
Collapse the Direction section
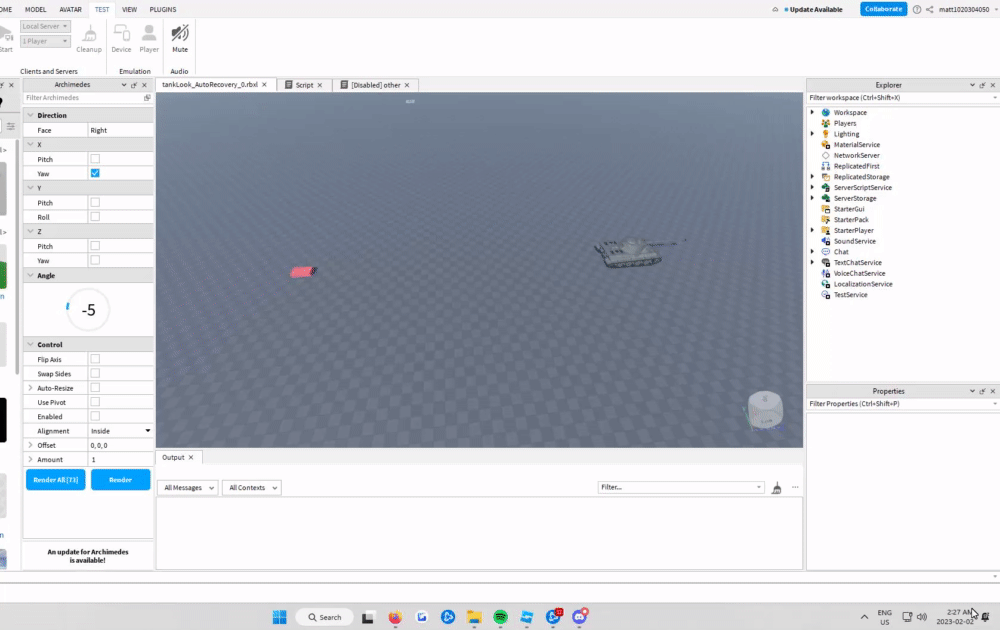pos(30,115)
